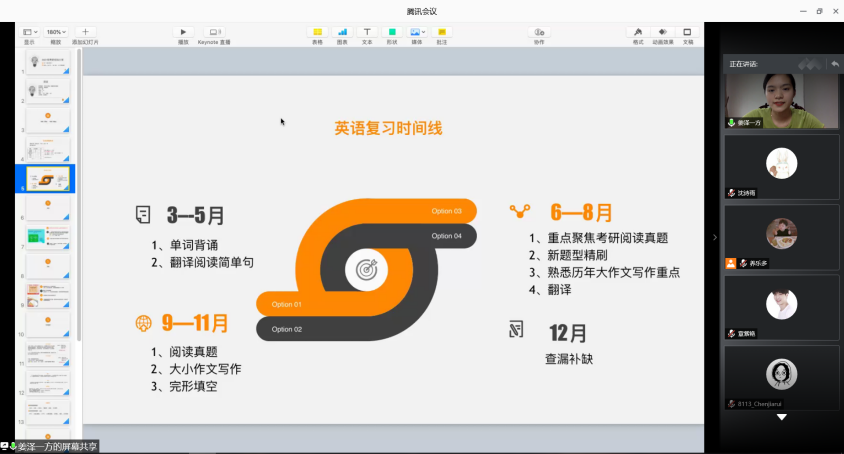Click the 英语复习时间线 slide title
The width and height of the screenshot is (844, 454).
pyautogui.click(x=388, y=129)
